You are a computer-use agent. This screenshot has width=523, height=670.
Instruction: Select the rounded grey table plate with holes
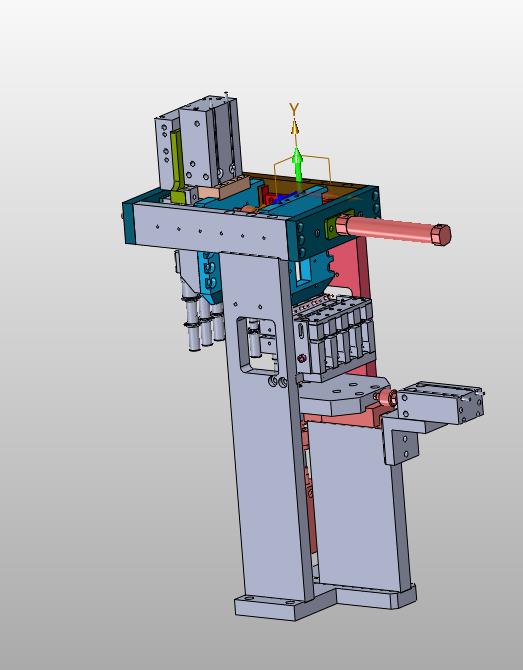pos(342,394)
